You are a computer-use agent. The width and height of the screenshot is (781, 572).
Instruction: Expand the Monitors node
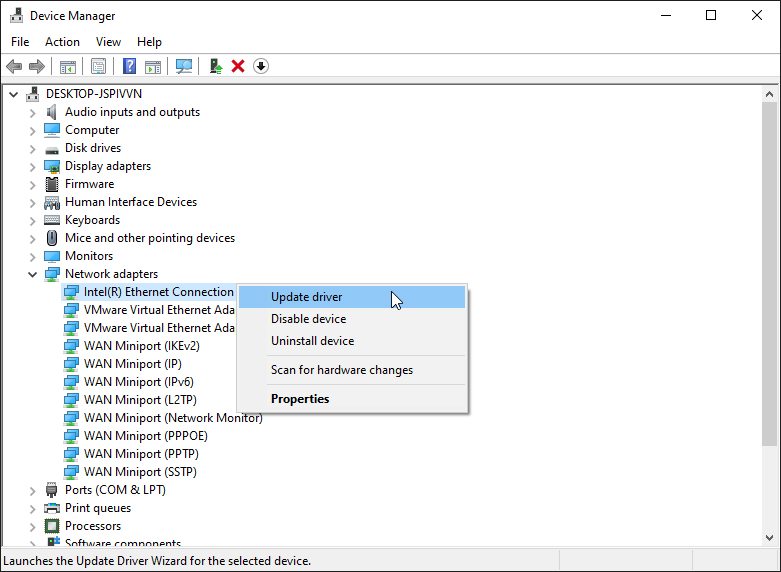(x=32, y=257)
